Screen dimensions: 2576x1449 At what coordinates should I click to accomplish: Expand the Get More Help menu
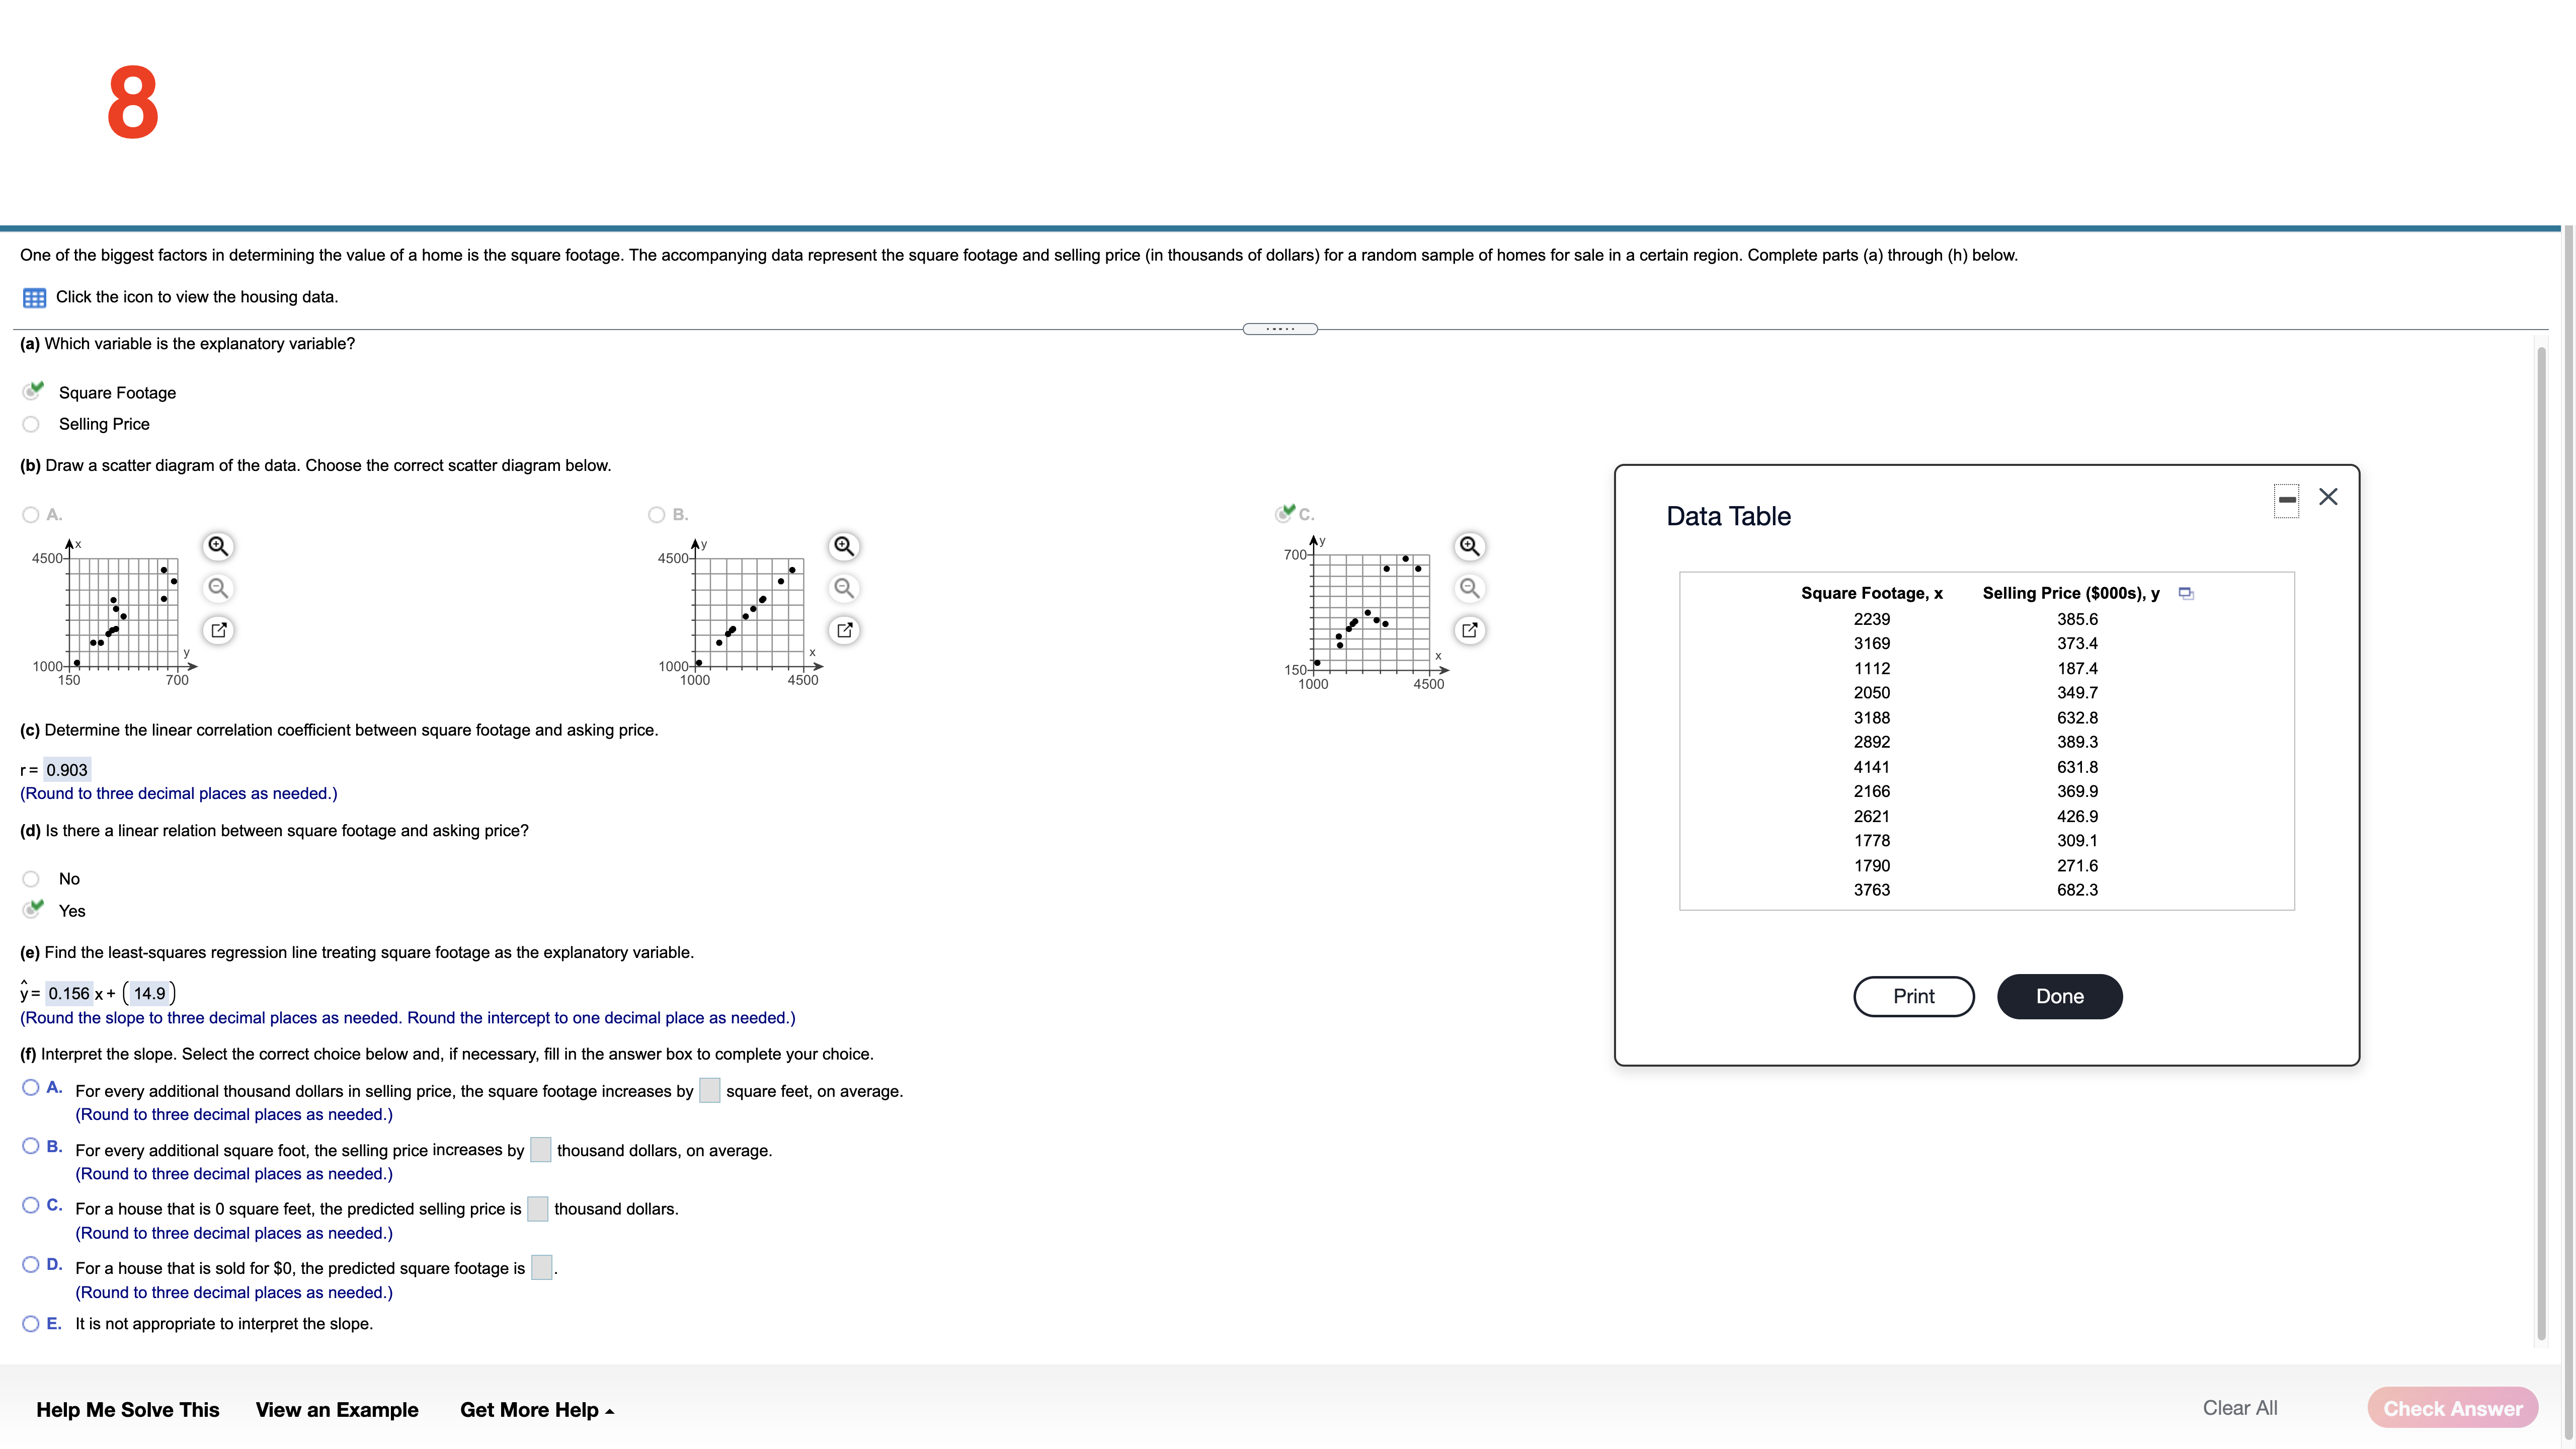[536, 1410]
